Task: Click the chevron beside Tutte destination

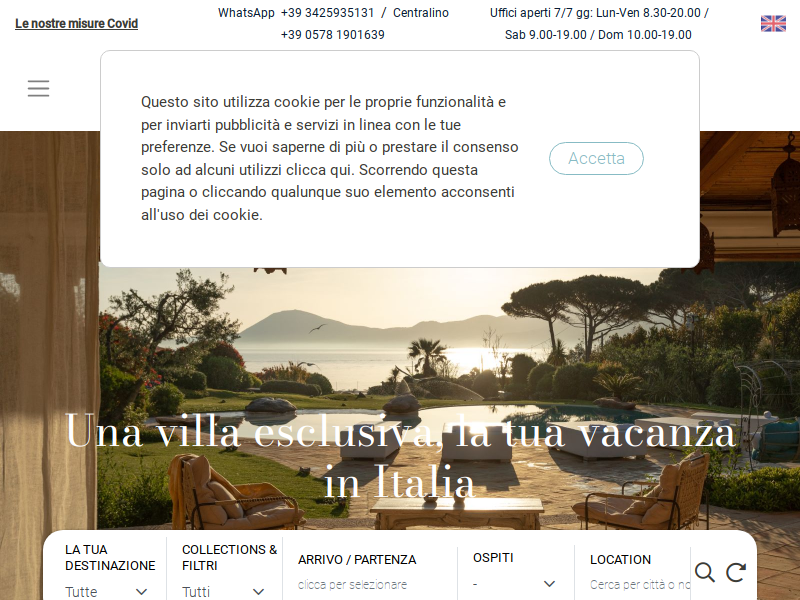Action: point(141,592)
